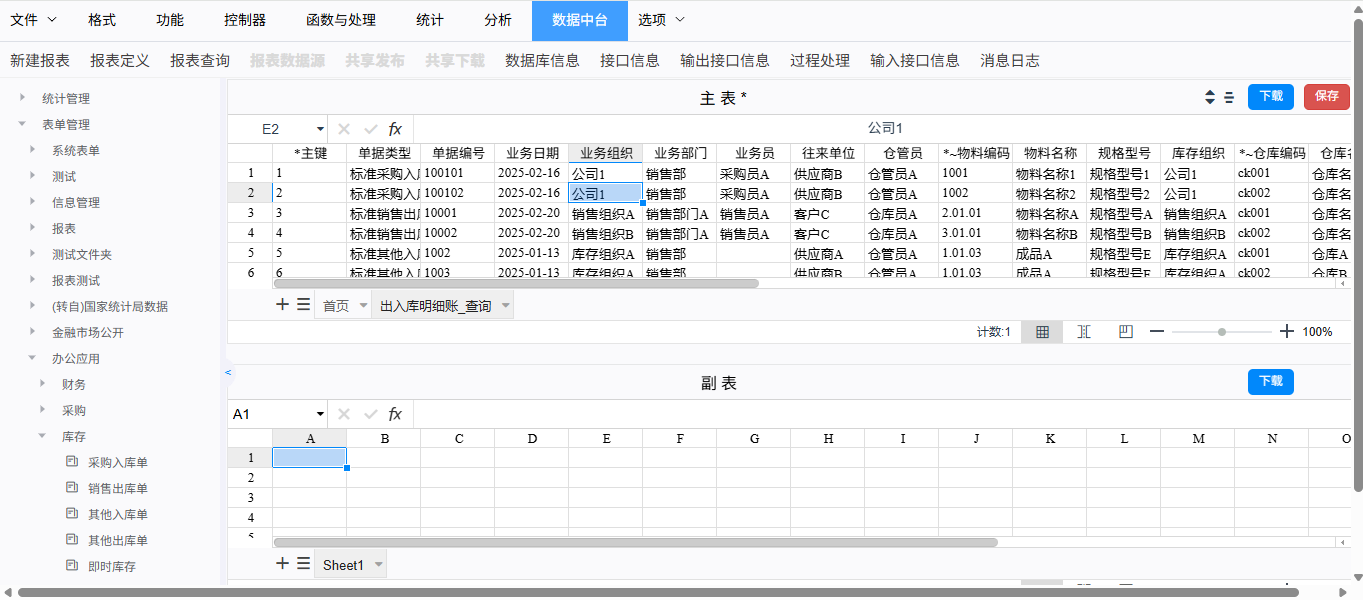
Task: Switch to normal grid view mode
Action: (1042, 332)
